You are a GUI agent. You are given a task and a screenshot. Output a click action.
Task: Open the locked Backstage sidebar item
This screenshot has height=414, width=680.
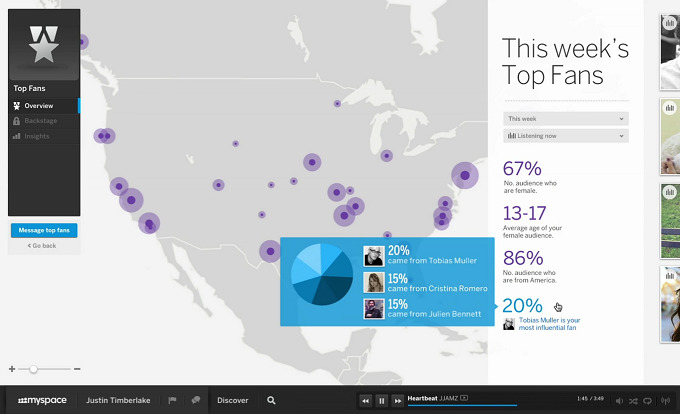(41, 120)
